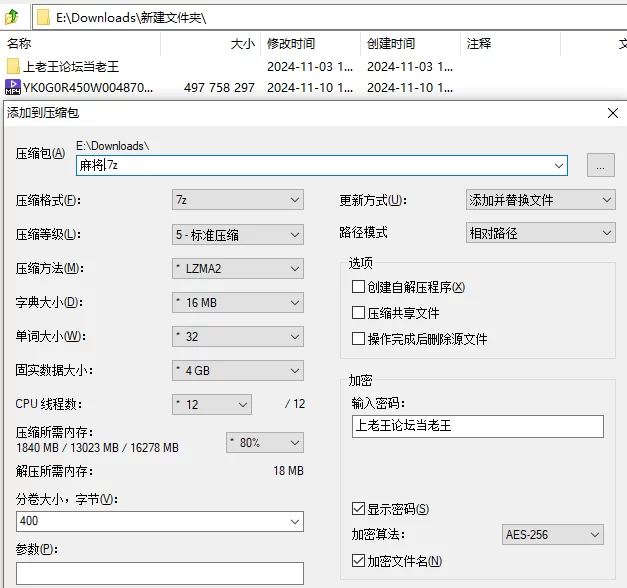Select folder name 上老王论坛当老王 in list
The image size is (627, 588).
pos(71,66)
